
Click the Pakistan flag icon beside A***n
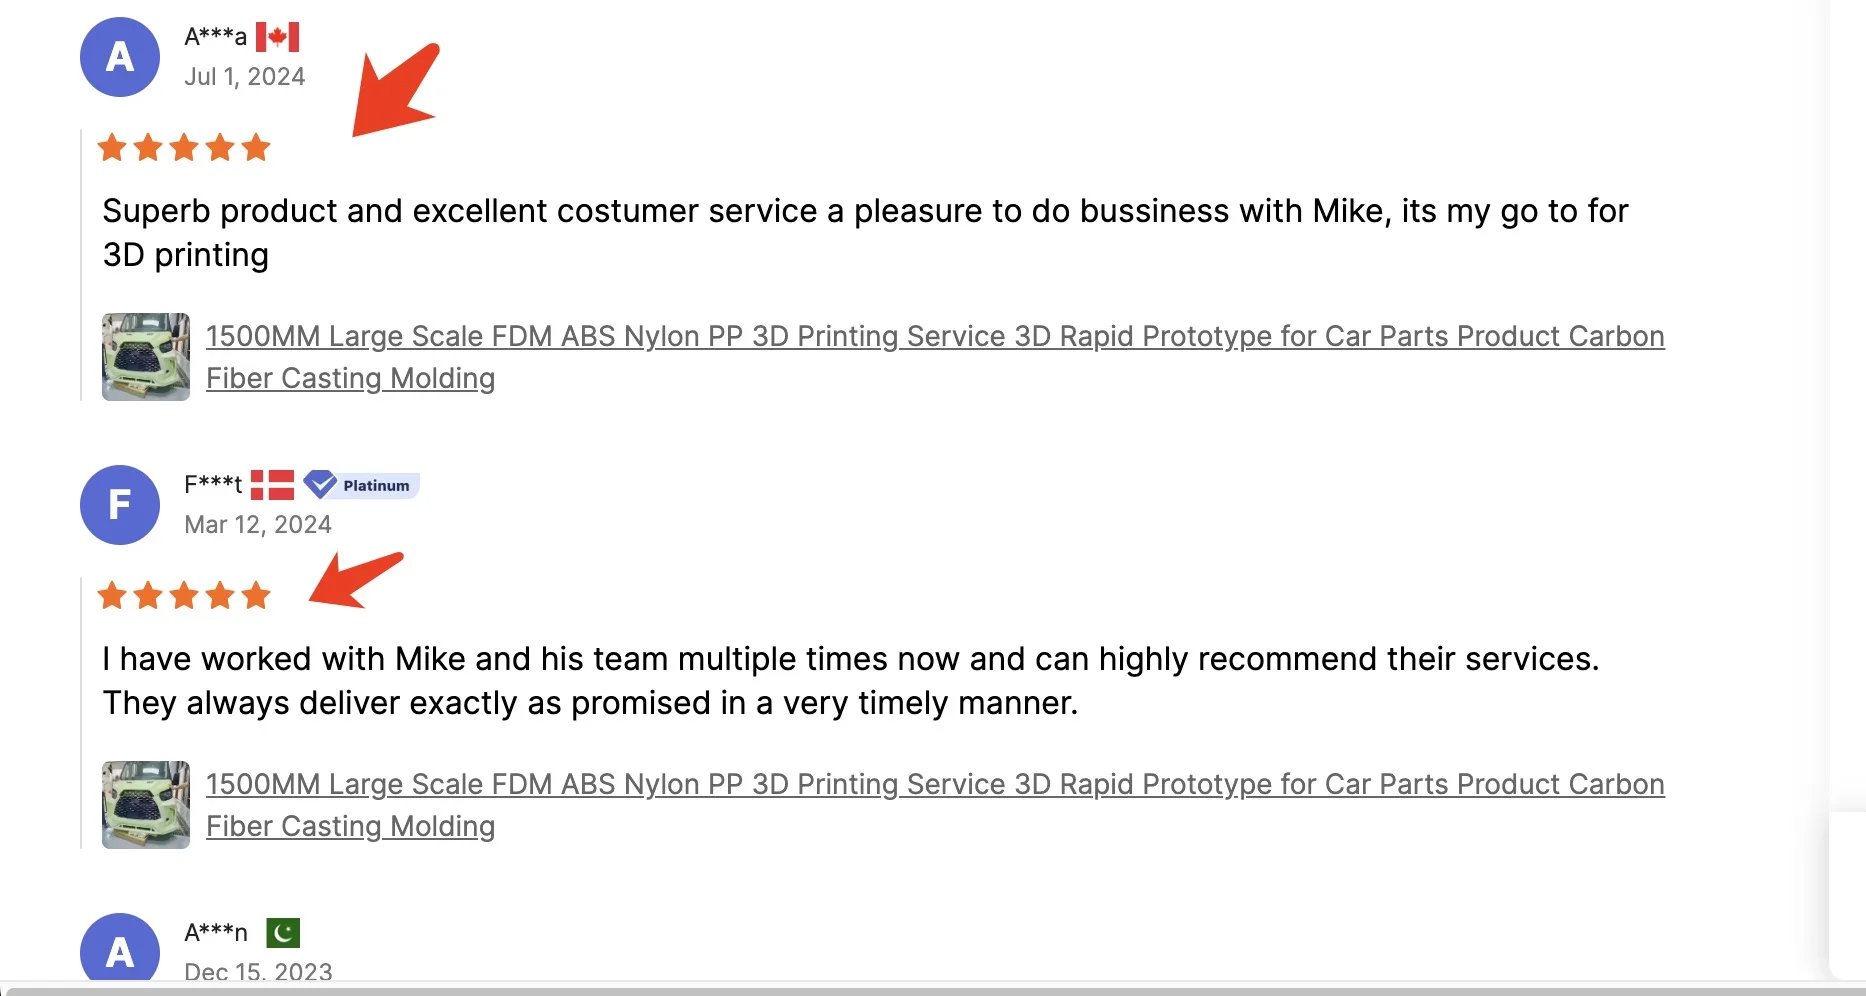click(283, 933)
